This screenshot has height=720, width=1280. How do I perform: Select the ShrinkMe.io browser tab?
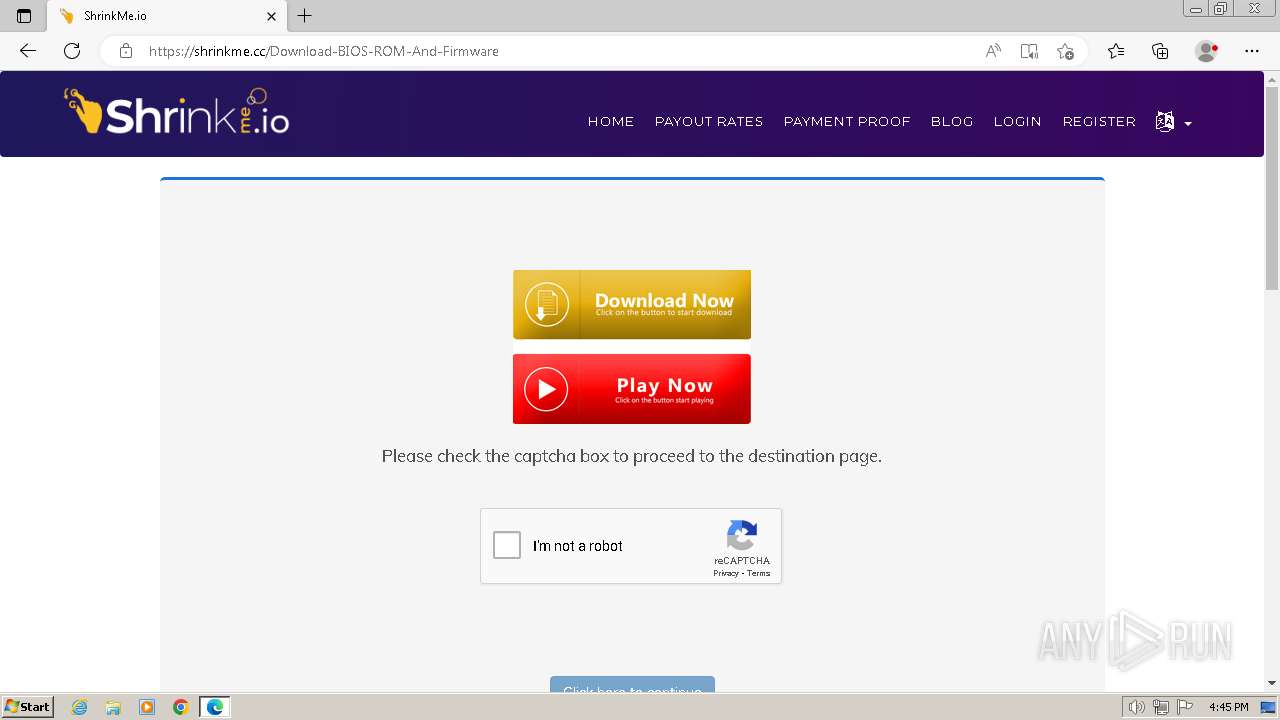coord(167,16)
